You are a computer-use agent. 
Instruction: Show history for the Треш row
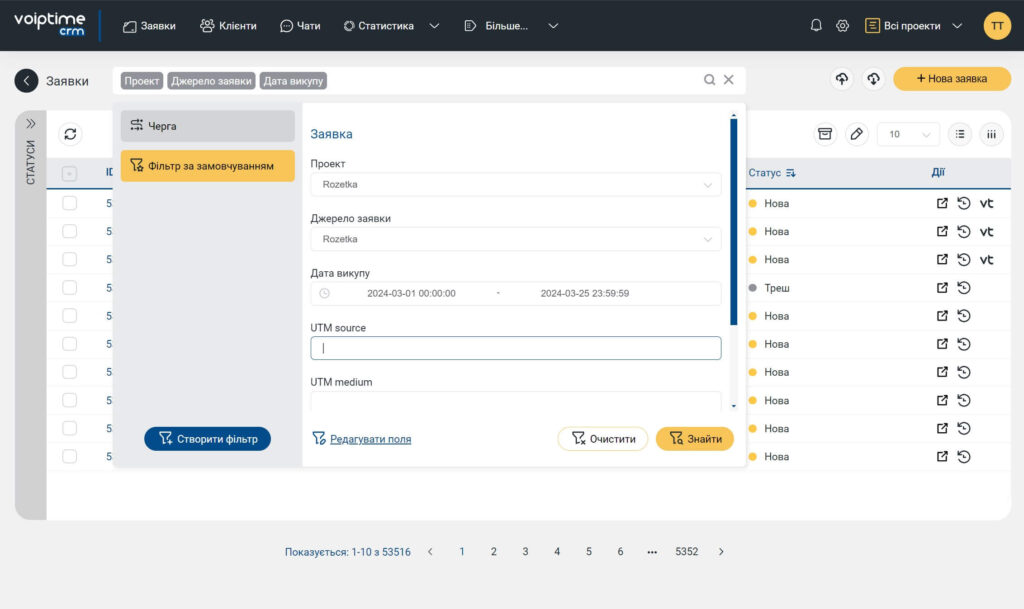(x=964, y=287)
